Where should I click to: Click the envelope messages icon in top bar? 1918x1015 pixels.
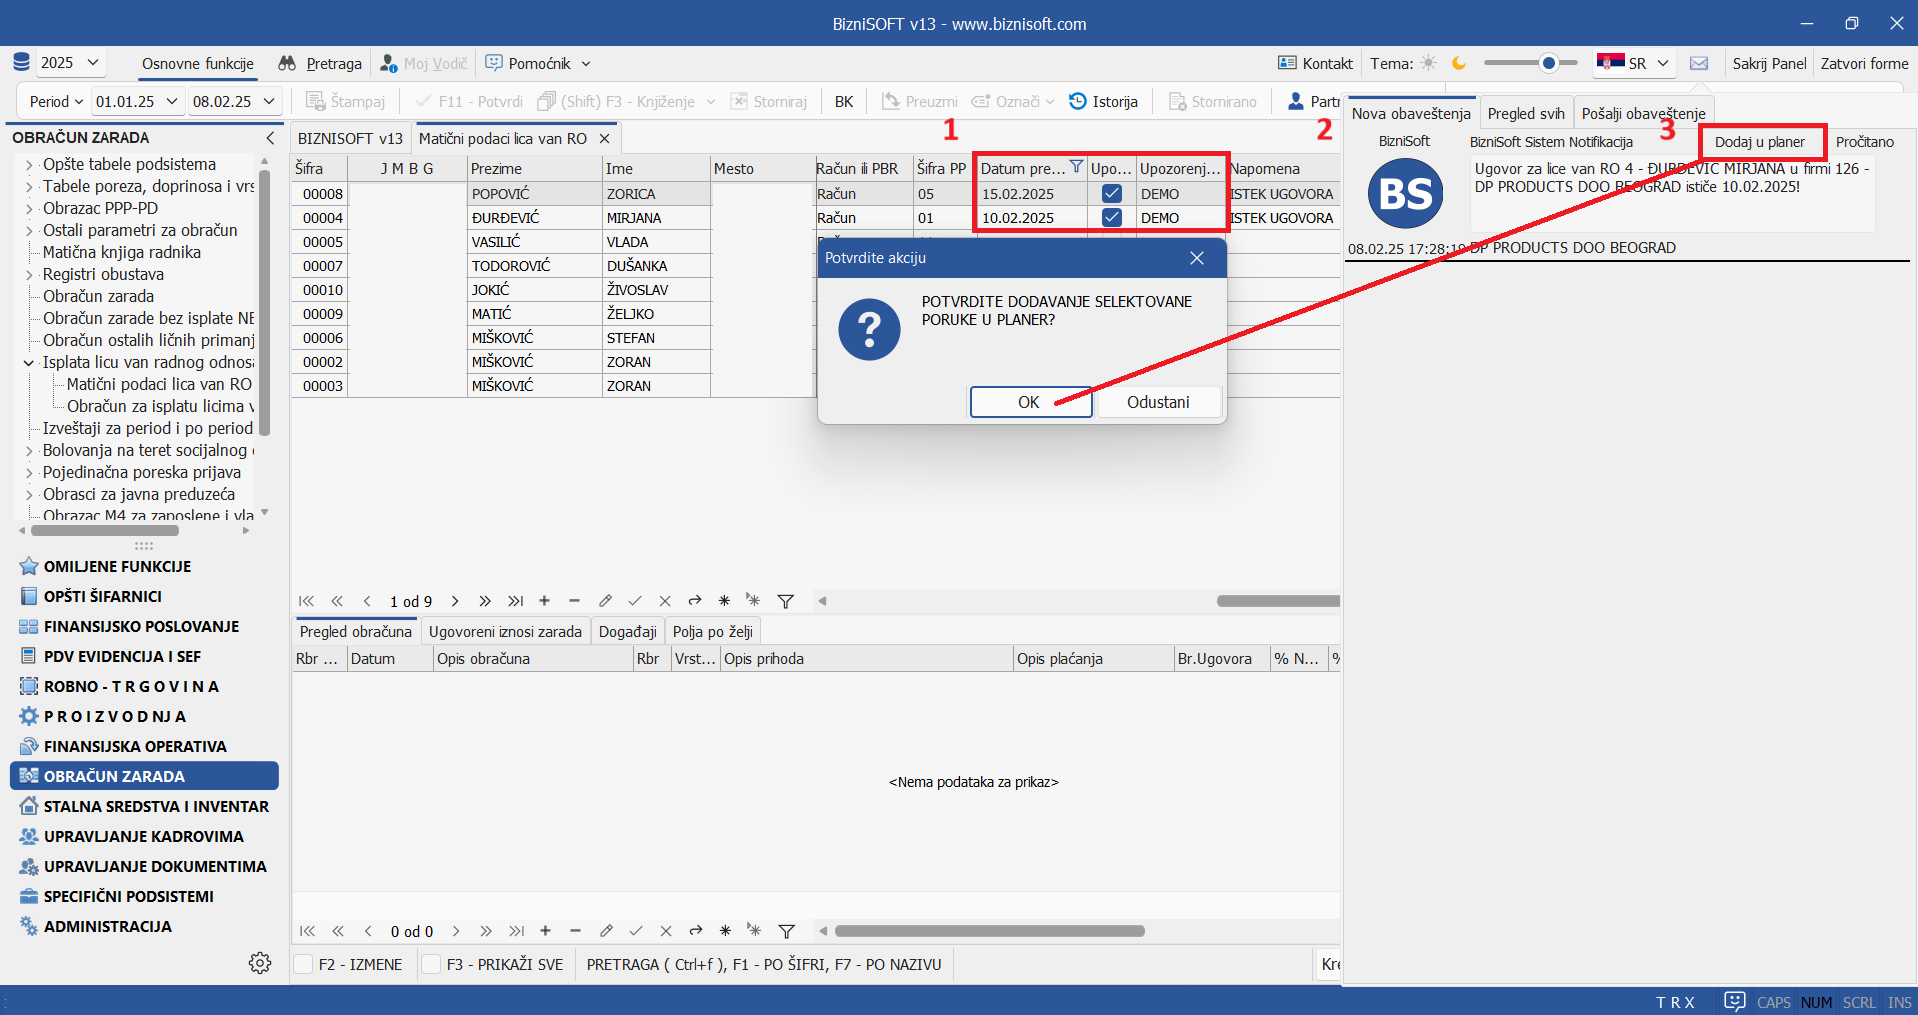pyautogui.click(x=1699, y=63)
